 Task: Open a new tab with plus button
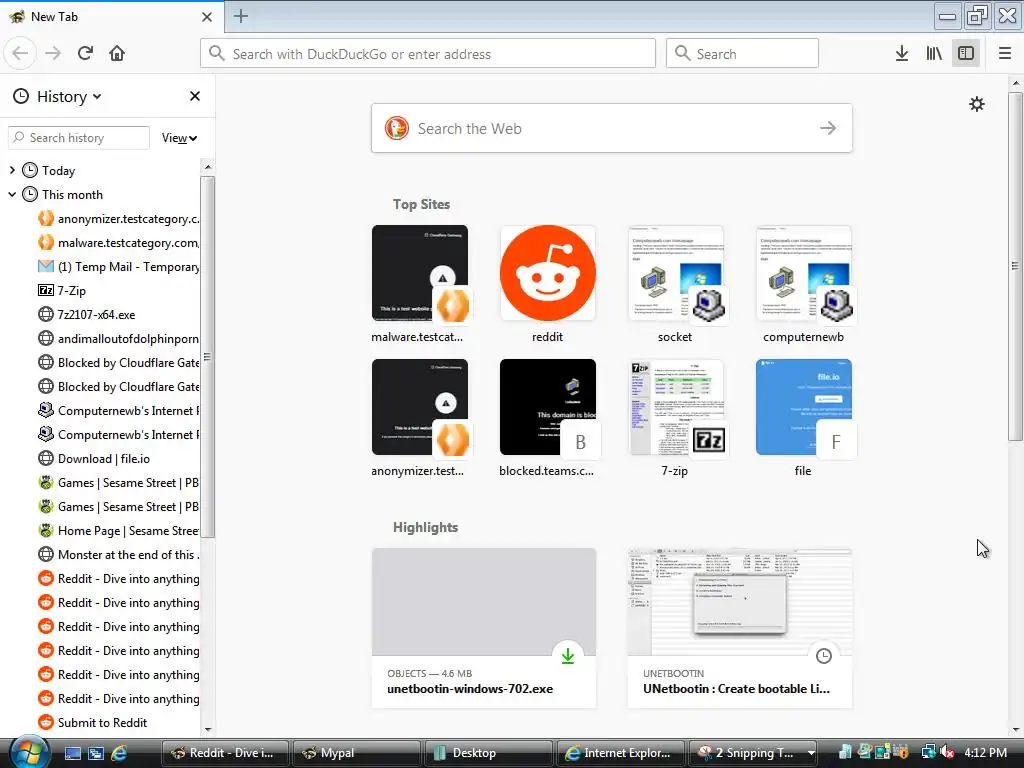pos(241,16)
